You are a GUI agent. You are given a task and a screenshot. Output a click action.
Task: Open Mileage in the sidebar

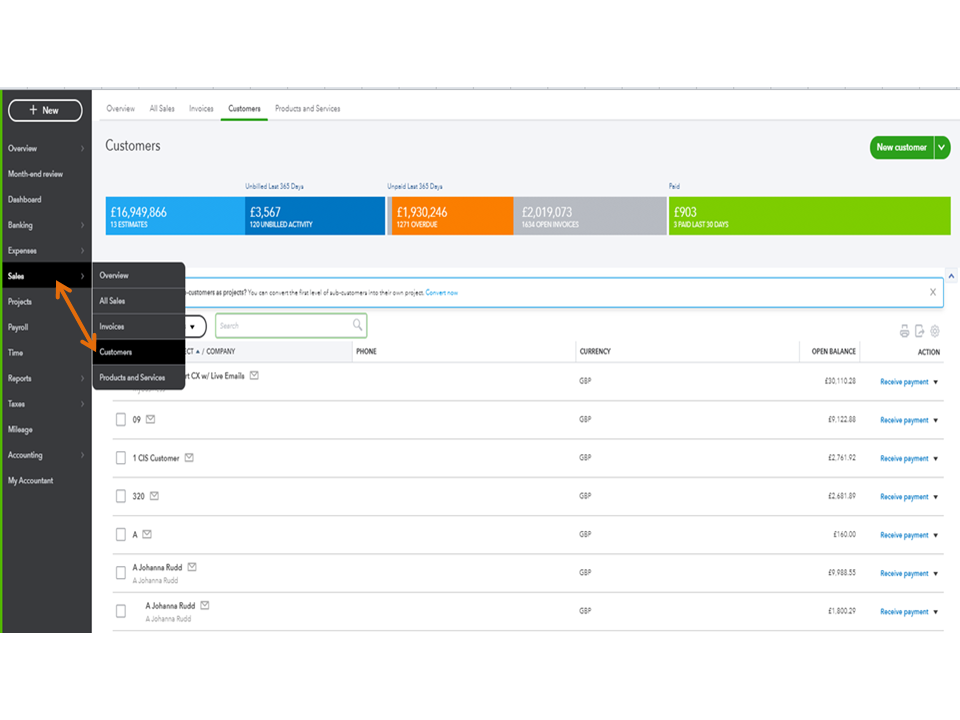(x=20, y=430)
